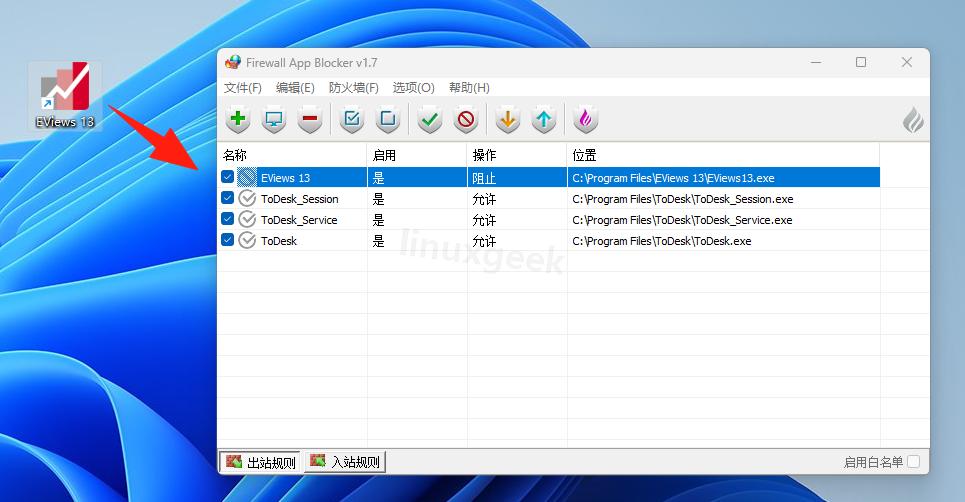Open the 编辑(E) menu
Screen dimensions: 965x502
(x=295, y=88)
